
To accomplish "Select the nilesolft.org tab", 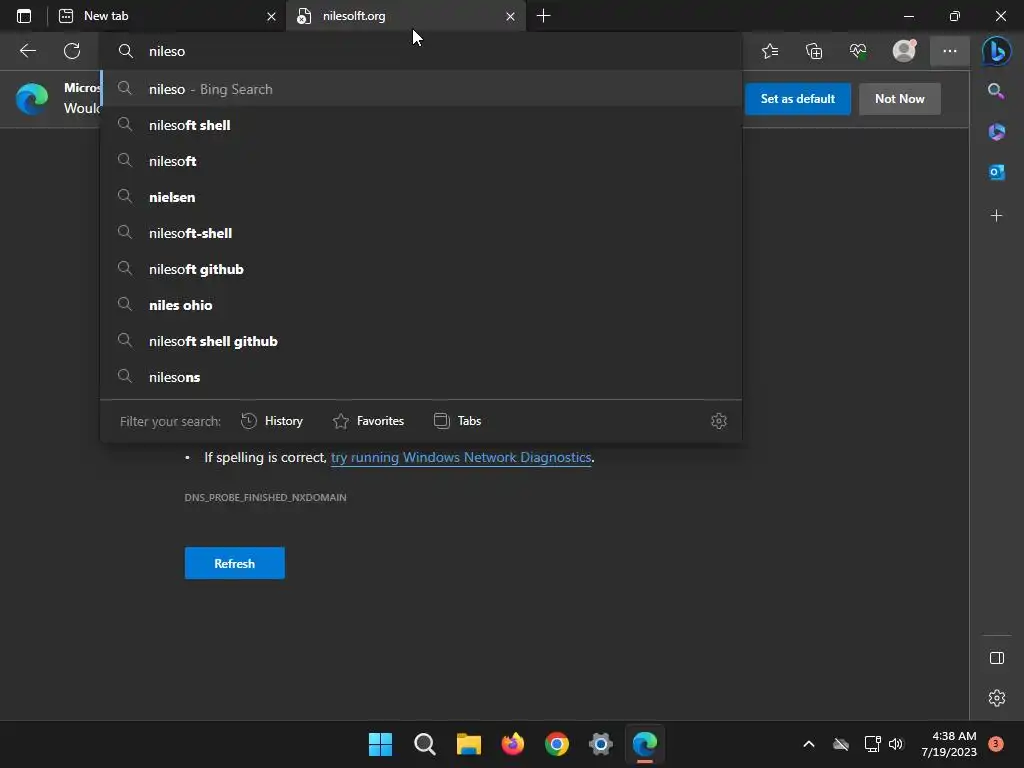I will pos(406,16).
